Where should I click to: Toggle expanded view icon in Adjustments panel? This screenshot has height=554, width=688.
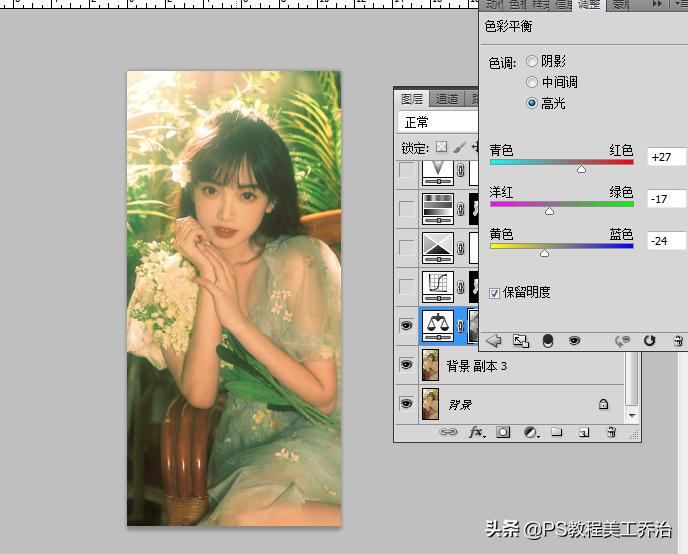521,341
